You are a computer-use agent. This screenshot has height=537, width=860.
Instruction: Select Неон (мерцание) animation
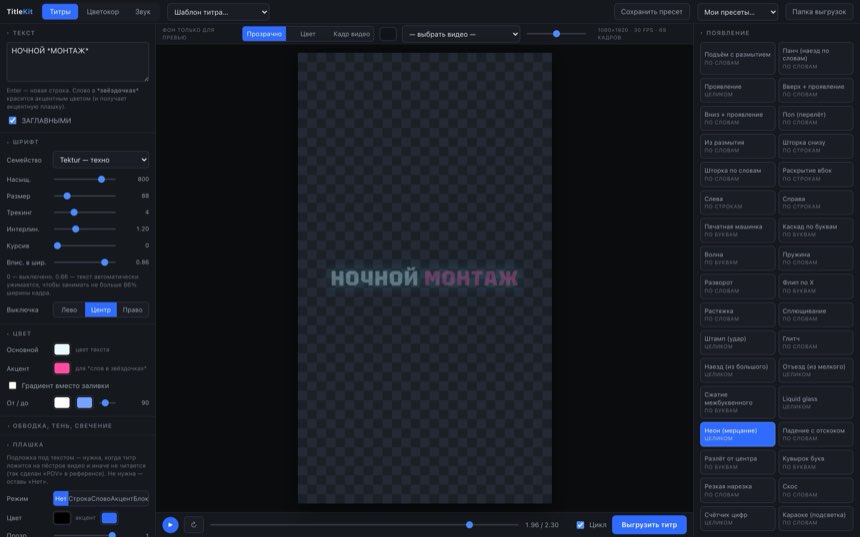(x=737, y=434)
